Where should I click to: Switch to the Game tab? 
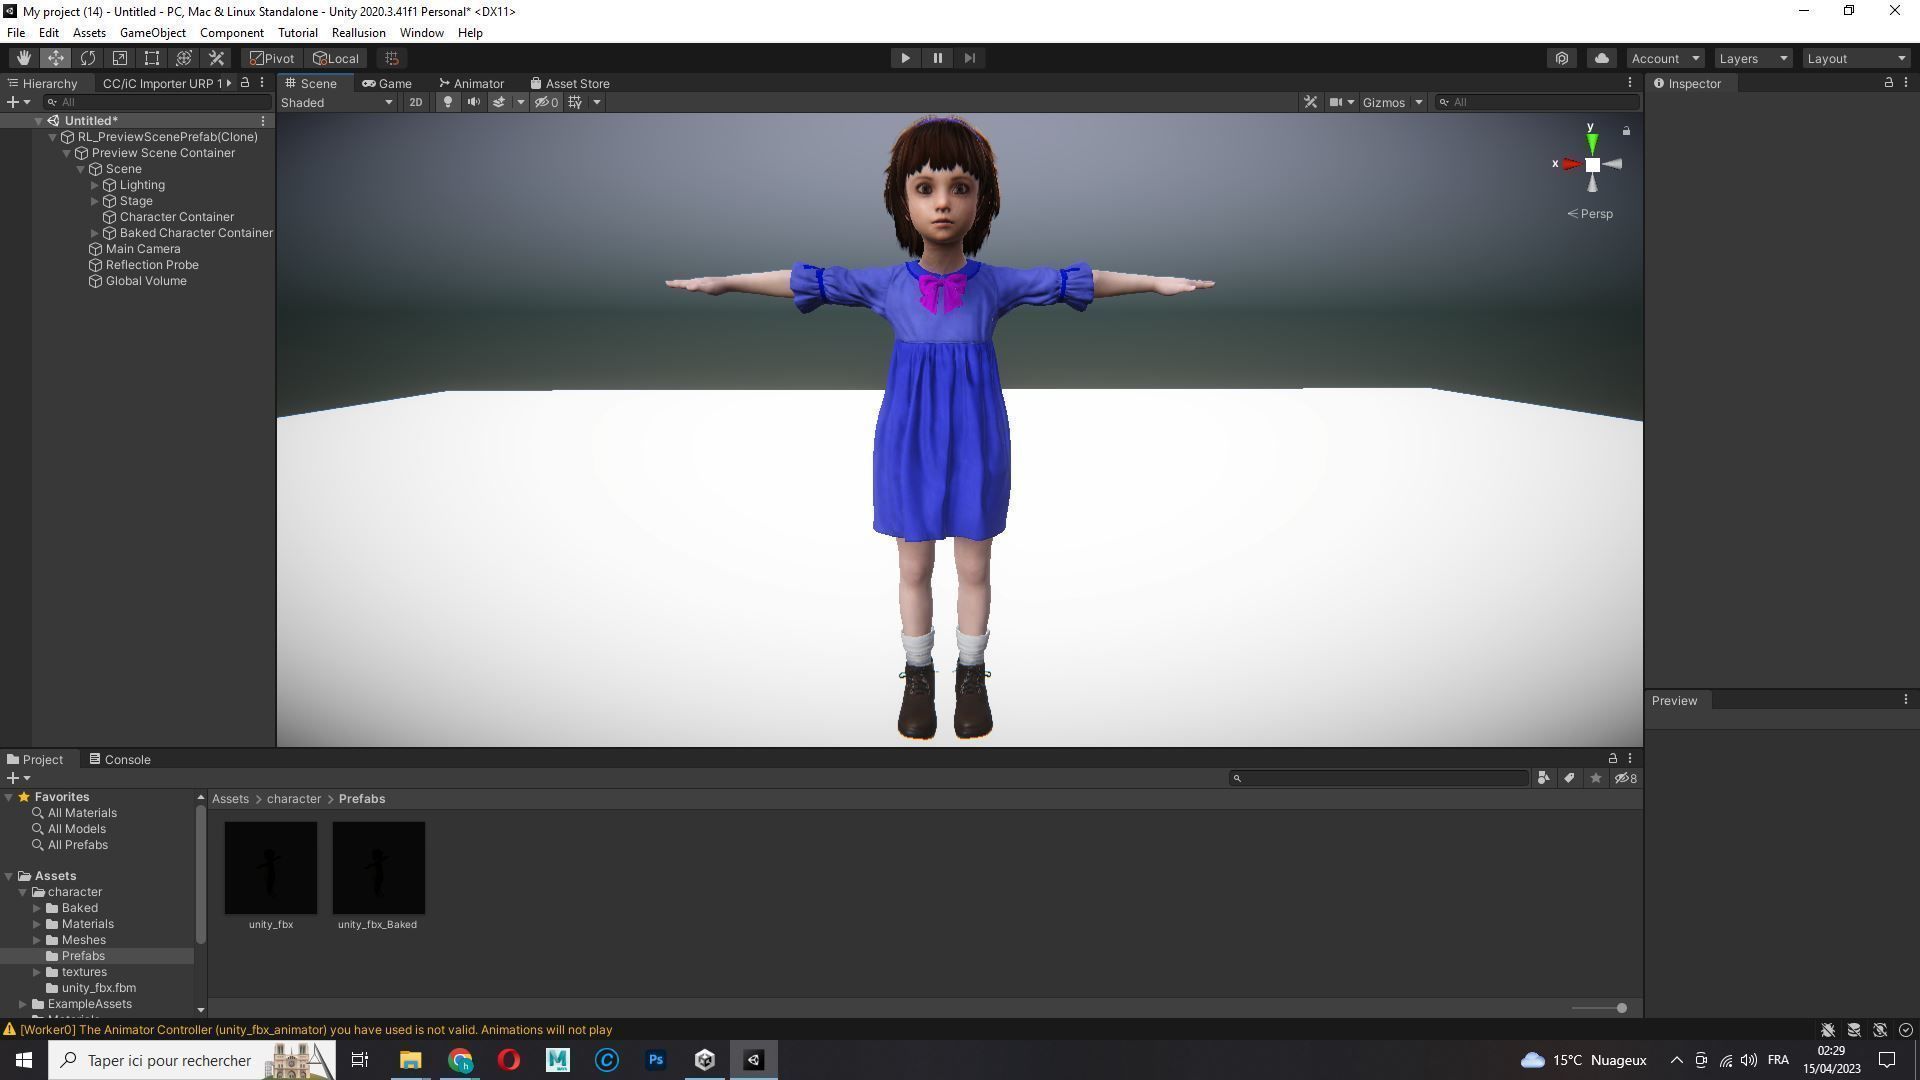tap(387, 83)
